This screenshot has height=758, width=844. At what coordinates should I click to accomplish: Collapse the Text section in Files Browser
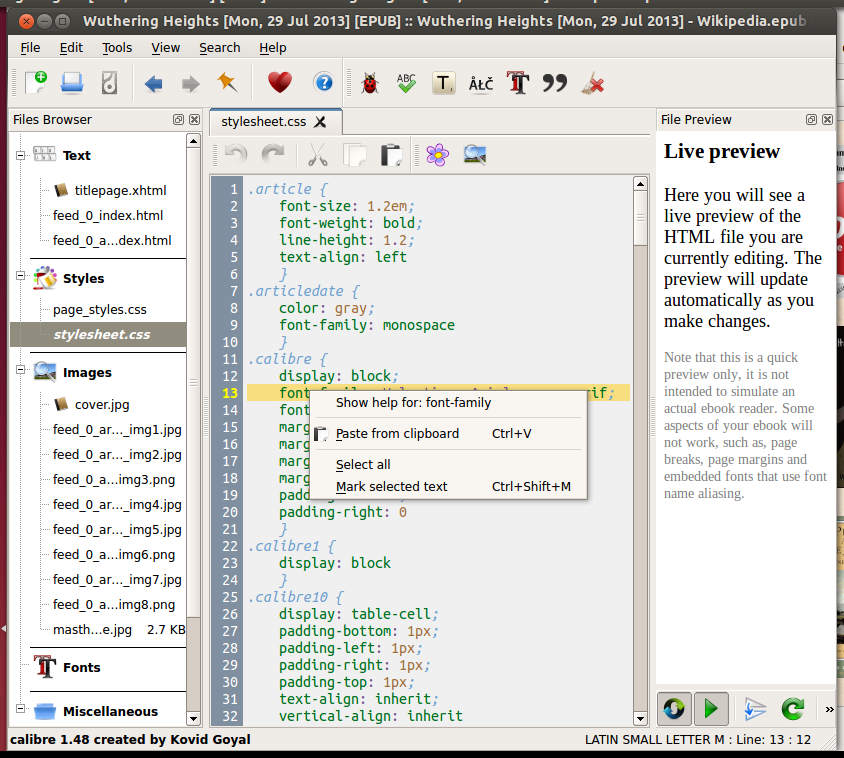[20, 155]
